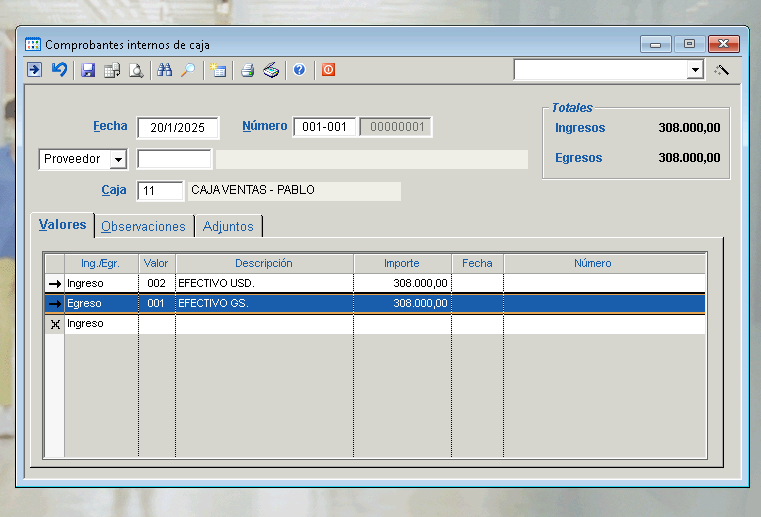Click the magnifying glass find icon
This screenshot has width=761, height=517.
click(188, 70)
